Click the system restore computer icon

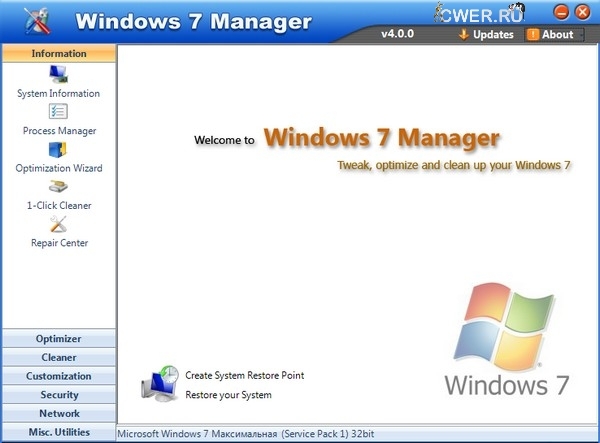160,384
